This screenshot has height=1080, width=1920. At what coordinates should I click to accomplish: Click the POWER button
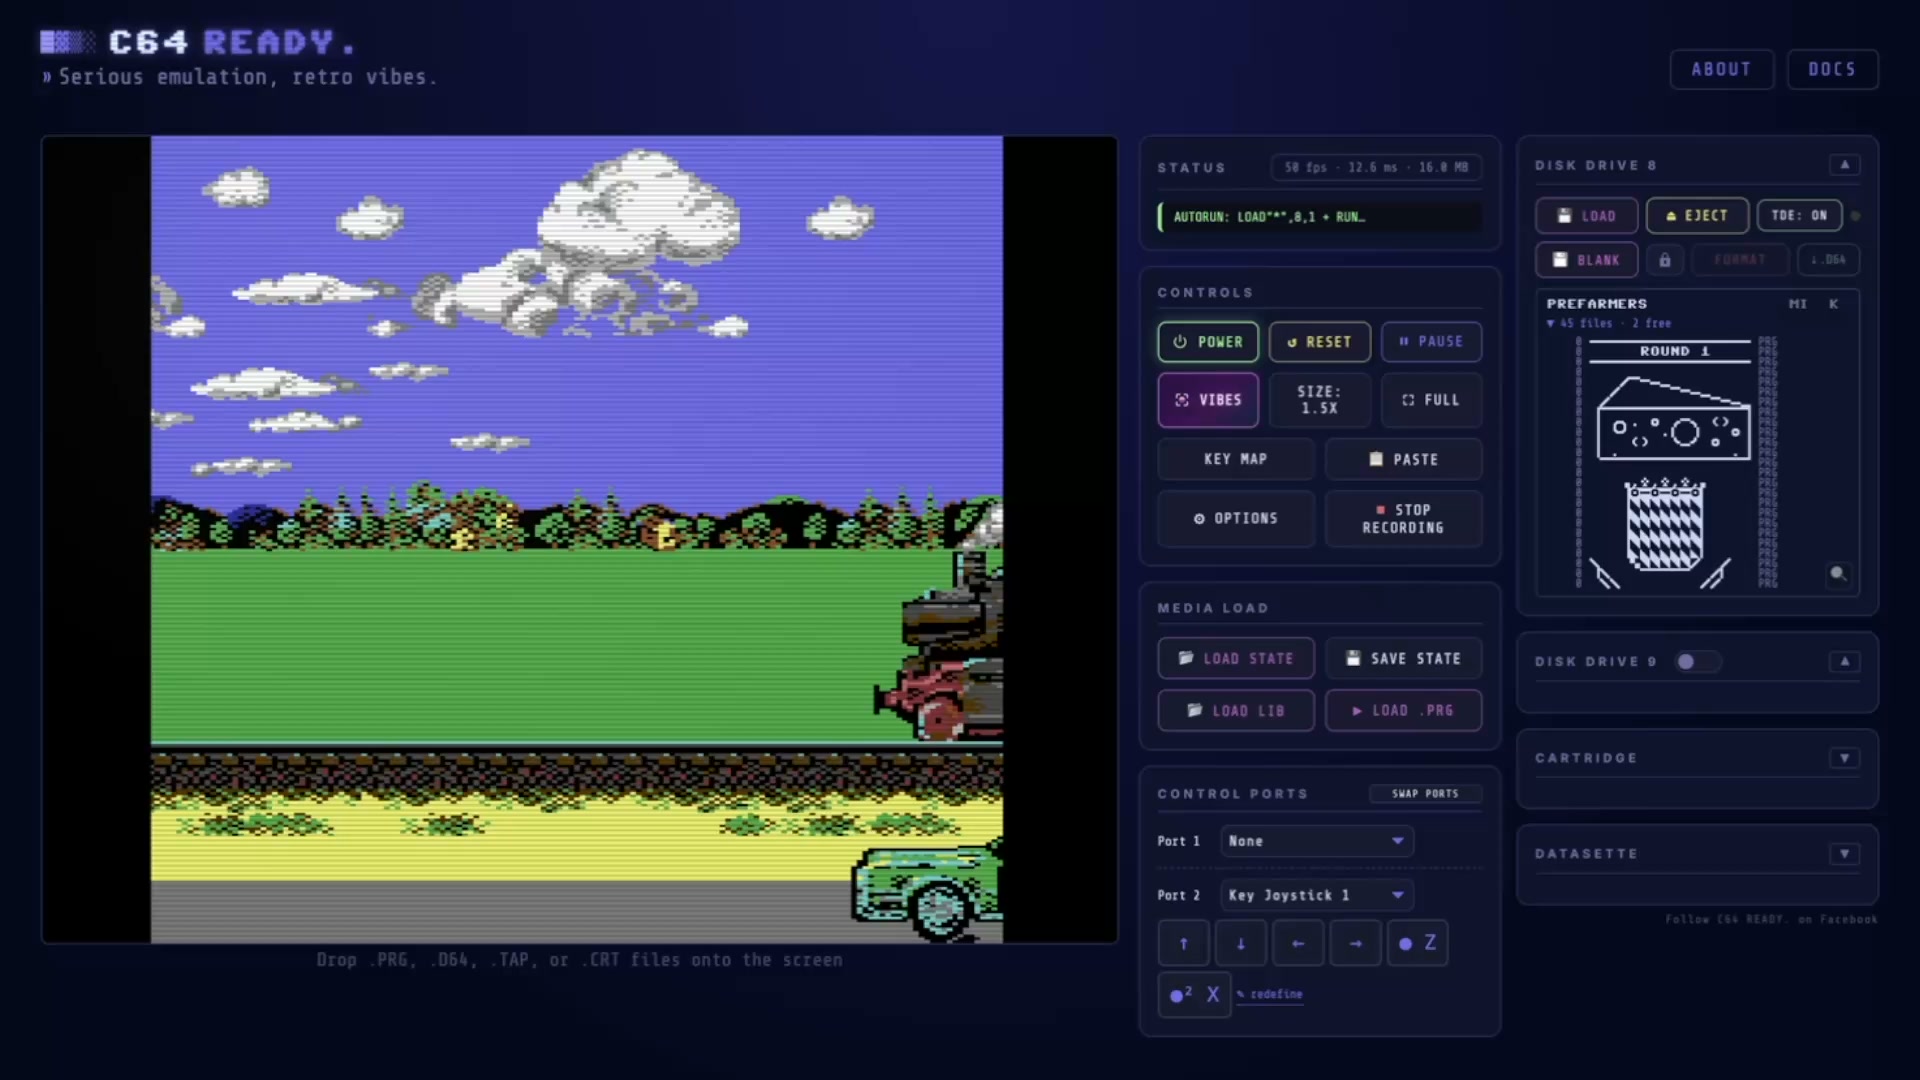[x=1208, y=342]
